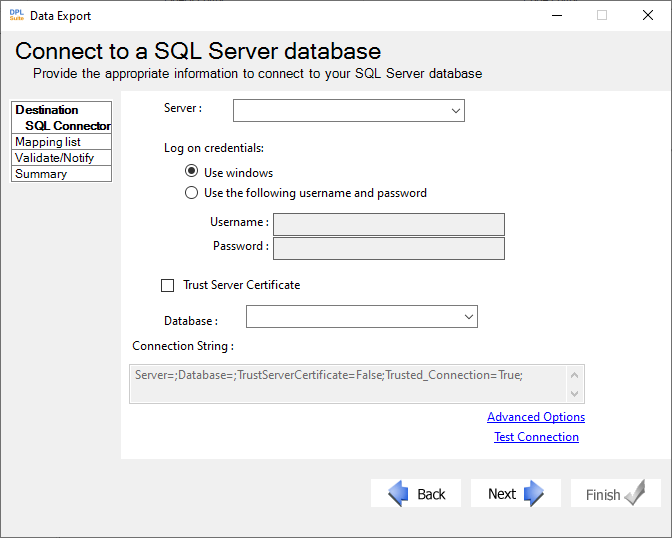Viewport: 672px width, 538px height.
Task: Open the Advanced Options link
Action: click(x=536, y=417)
